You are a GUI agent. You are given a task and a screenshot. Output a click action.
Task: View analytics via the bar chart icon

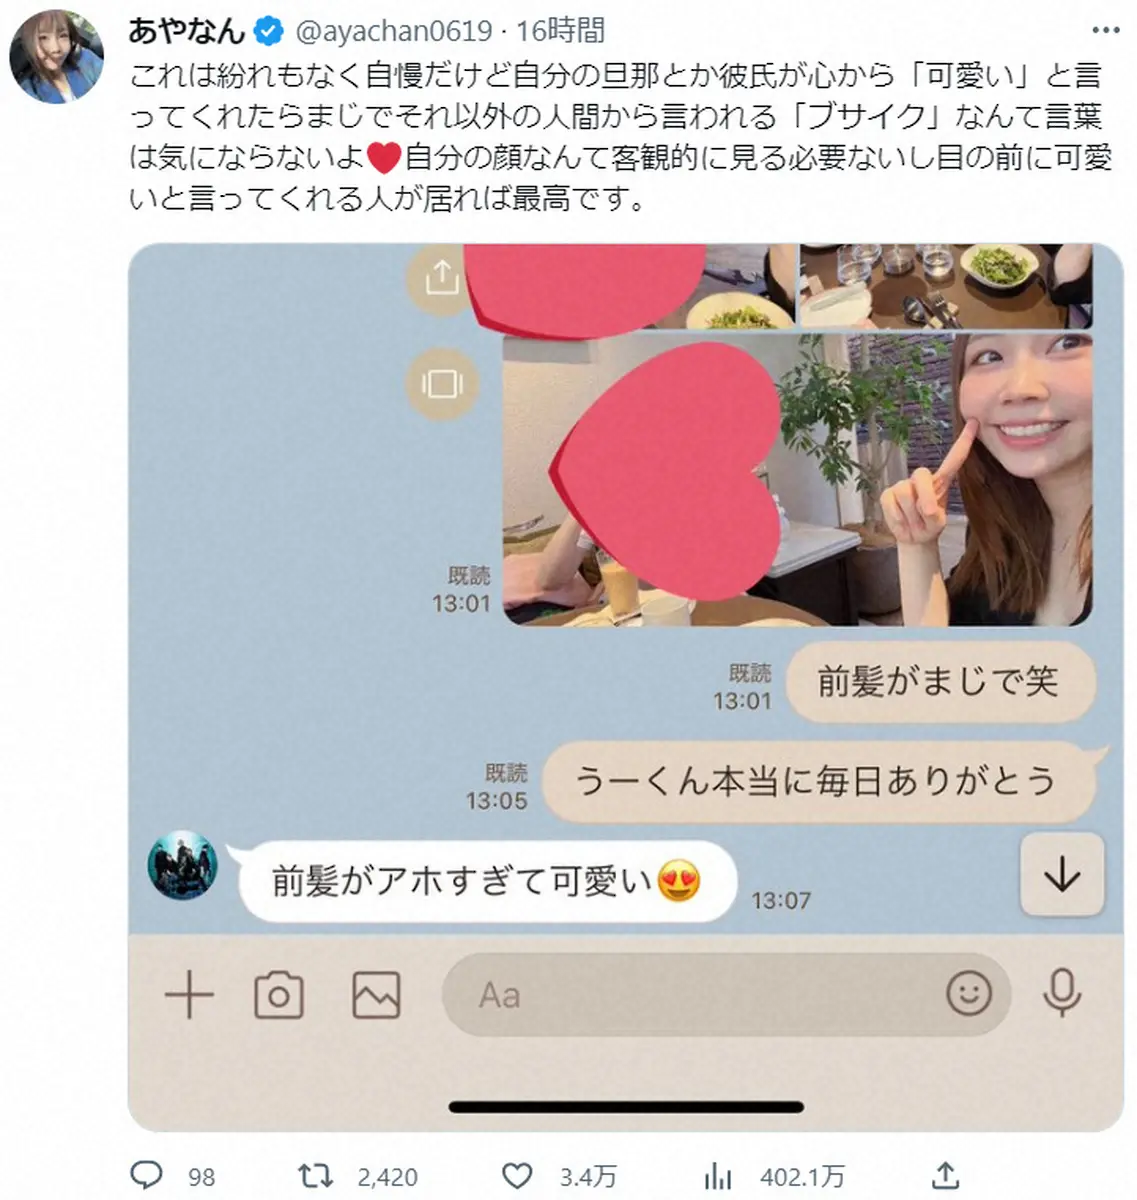(x=718, y=1175)
